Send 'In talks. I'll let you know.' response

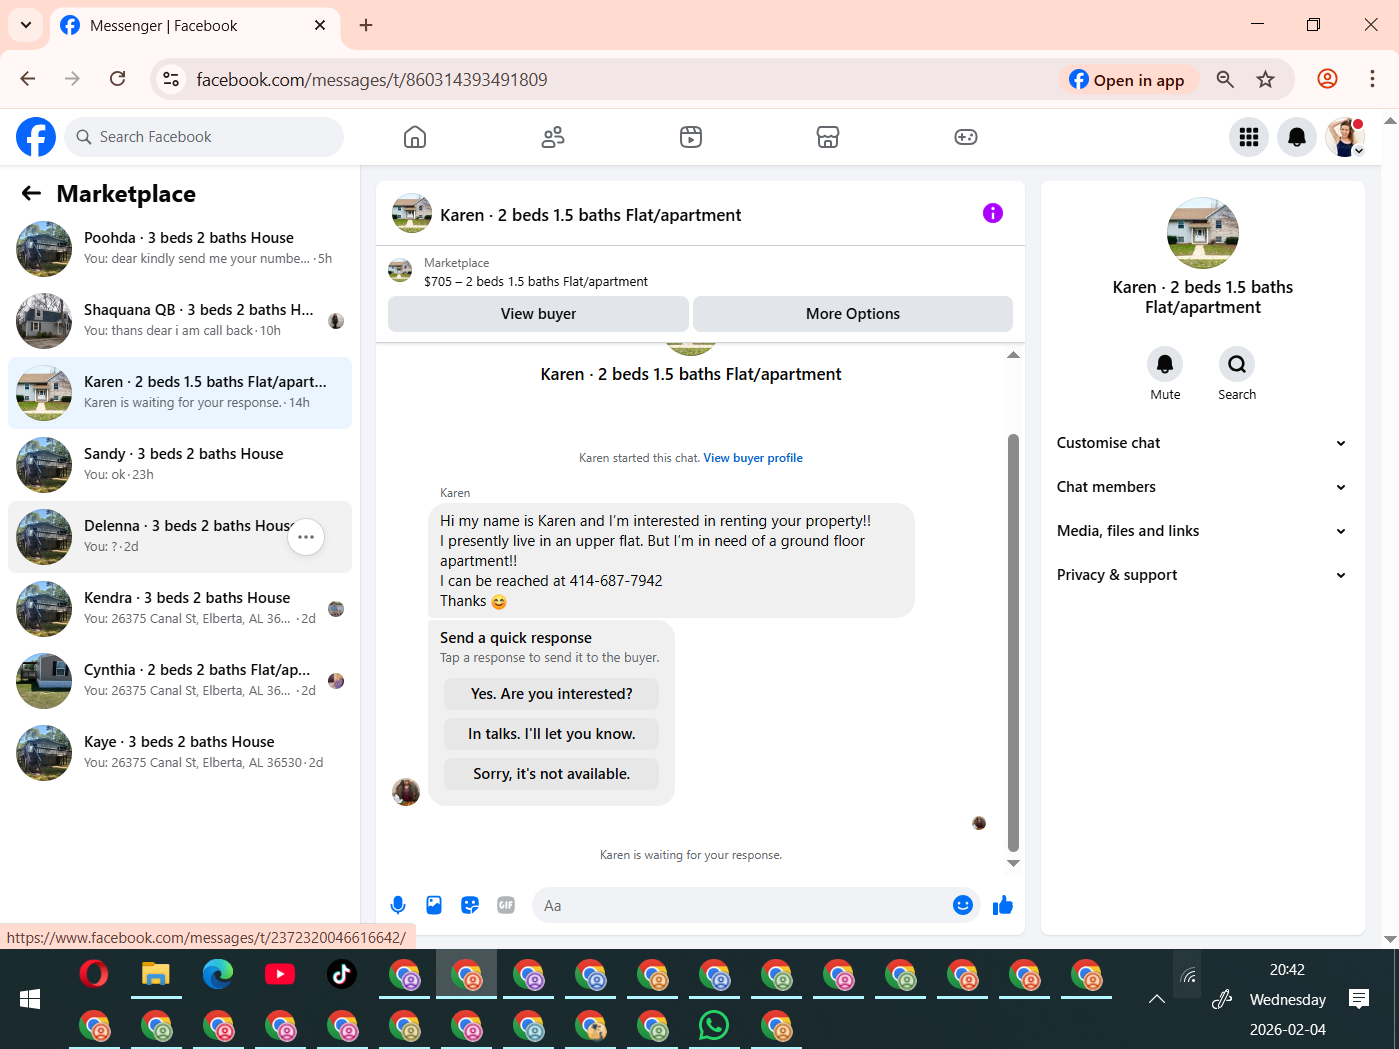pos(552,734)
